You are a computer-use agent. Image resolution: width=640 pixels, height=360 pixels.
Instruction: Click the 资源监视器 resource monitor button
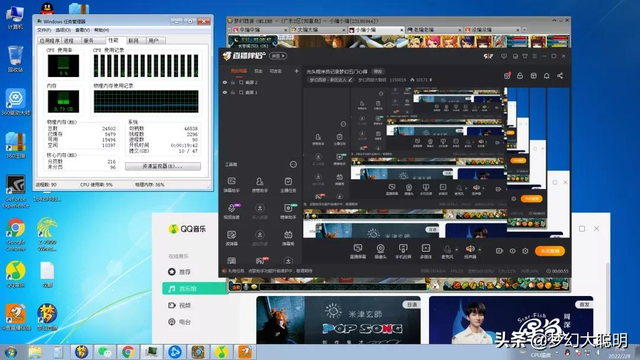tap(162, 166)
